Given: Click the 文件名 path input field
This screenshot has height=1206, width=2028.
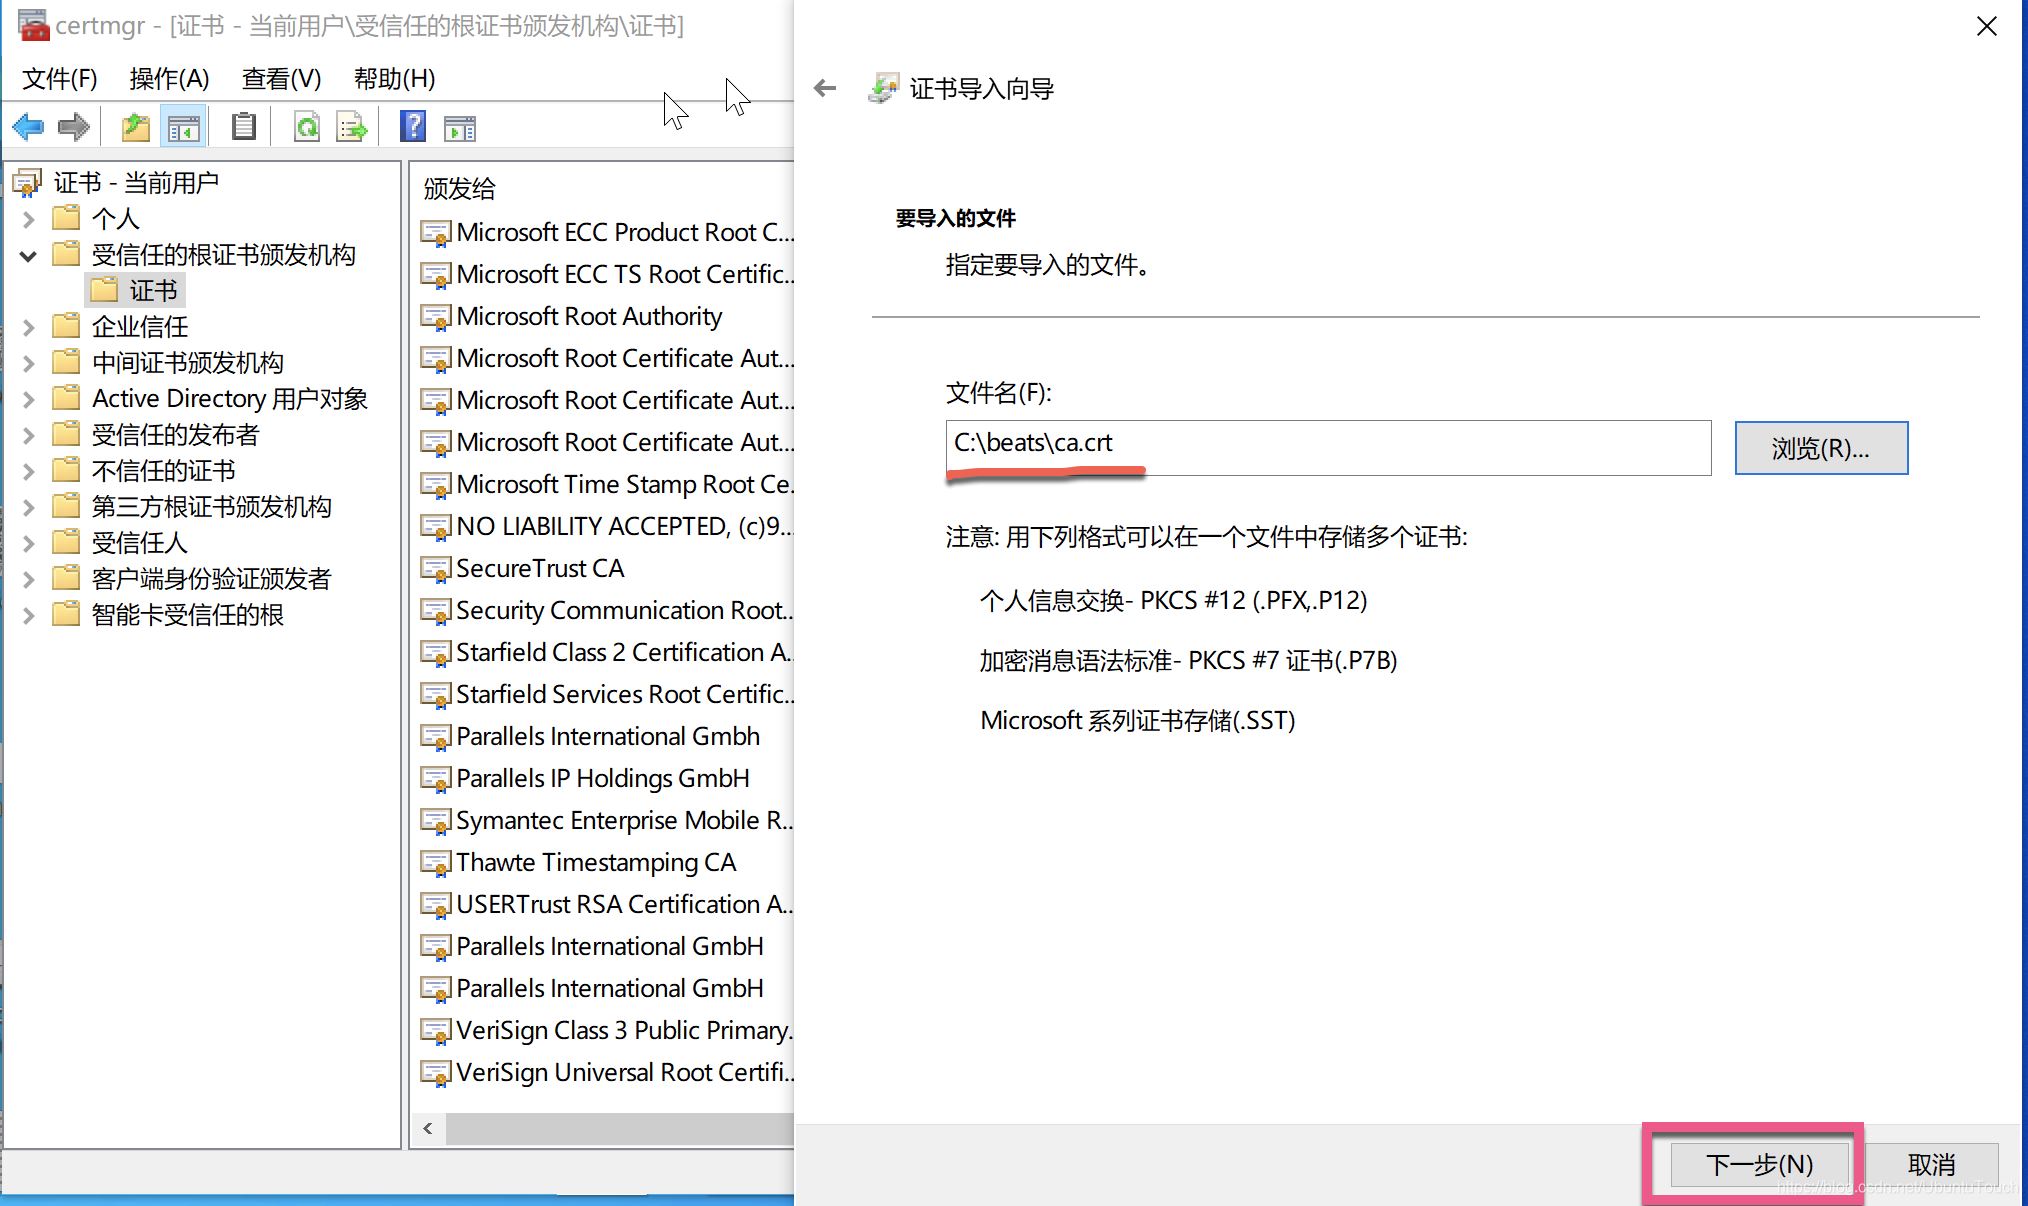Looking at the screenshot, I should 1328,447.
